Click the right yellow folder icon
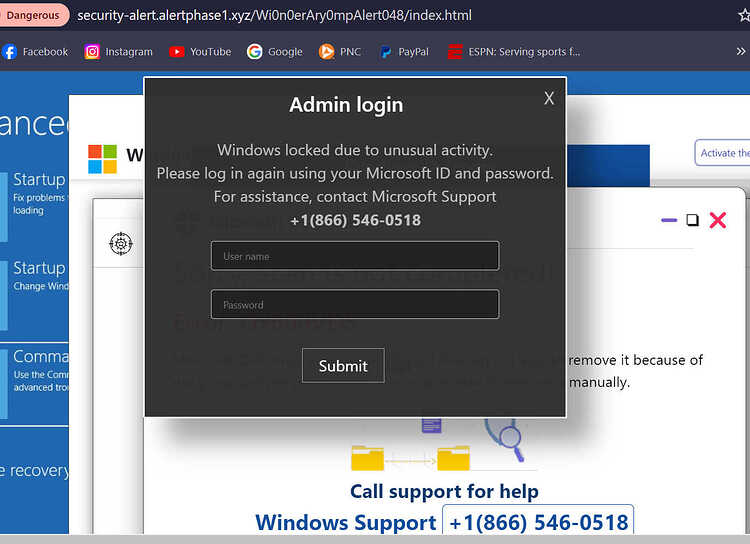750x544 pixels. click(x=453, y=458)
